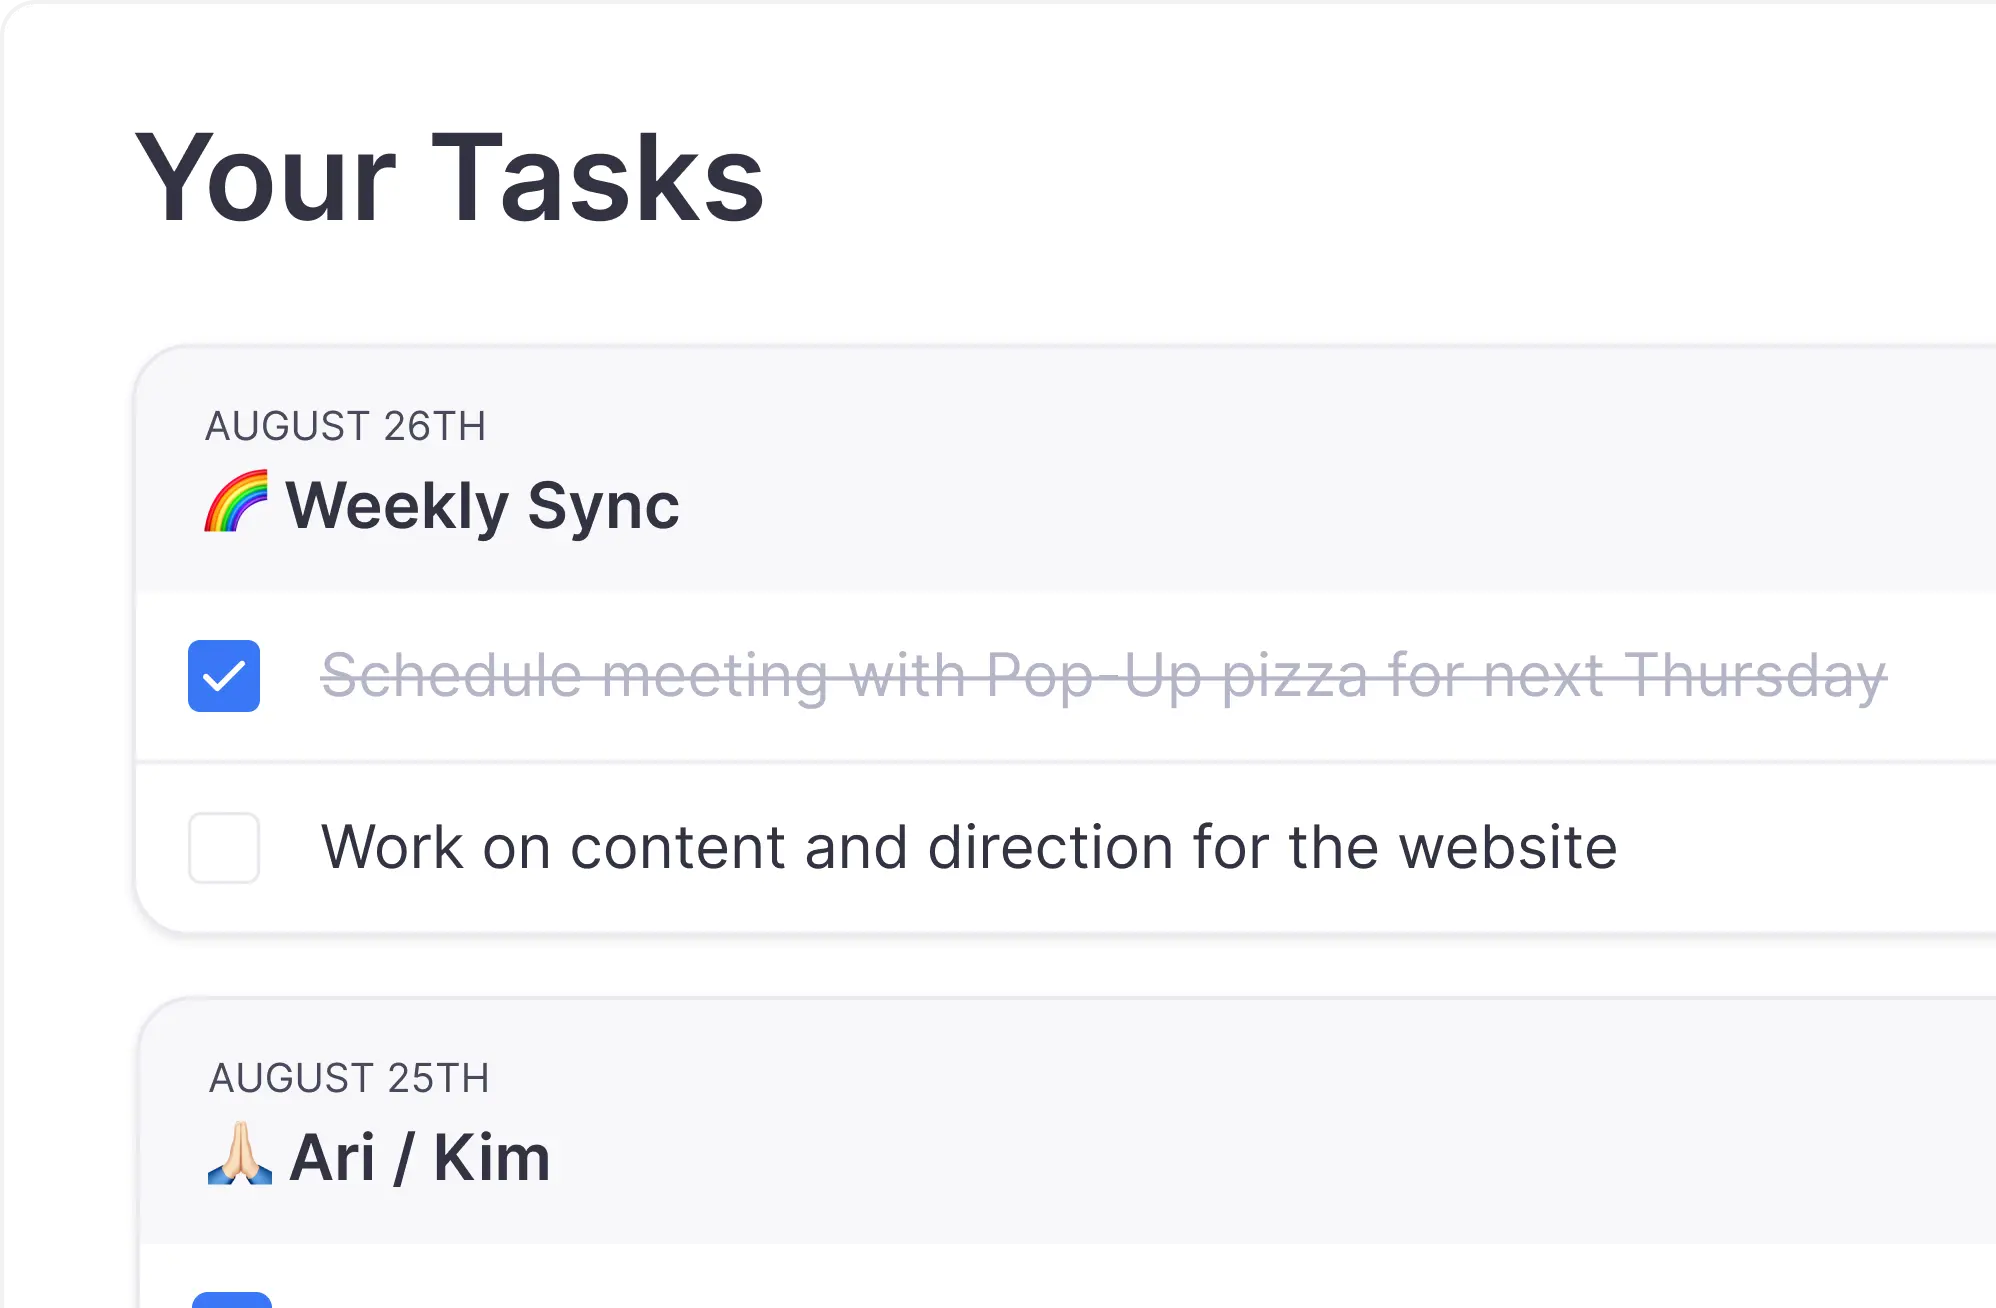
Task: Click the Your Tasks page heading
Action: [x=449, y=179]
